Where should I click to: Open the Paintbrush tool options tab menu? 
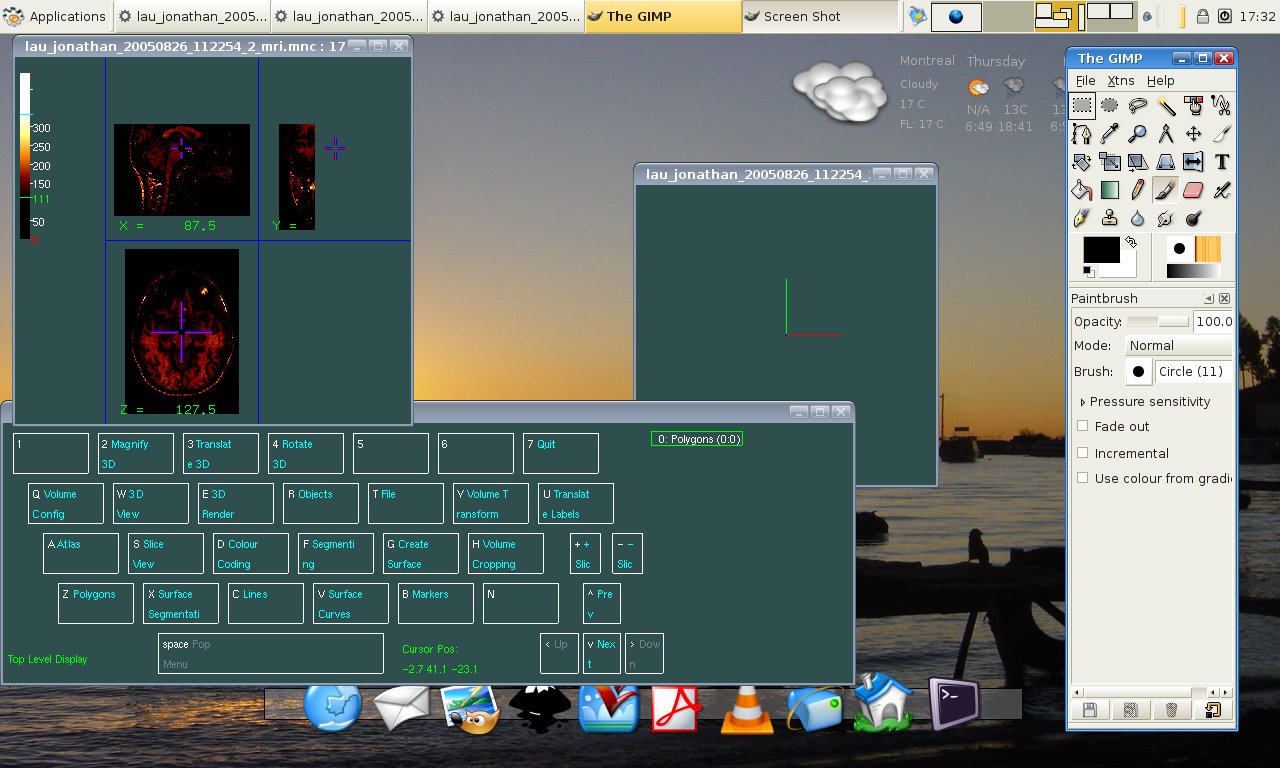click(x=1209, y=299)
